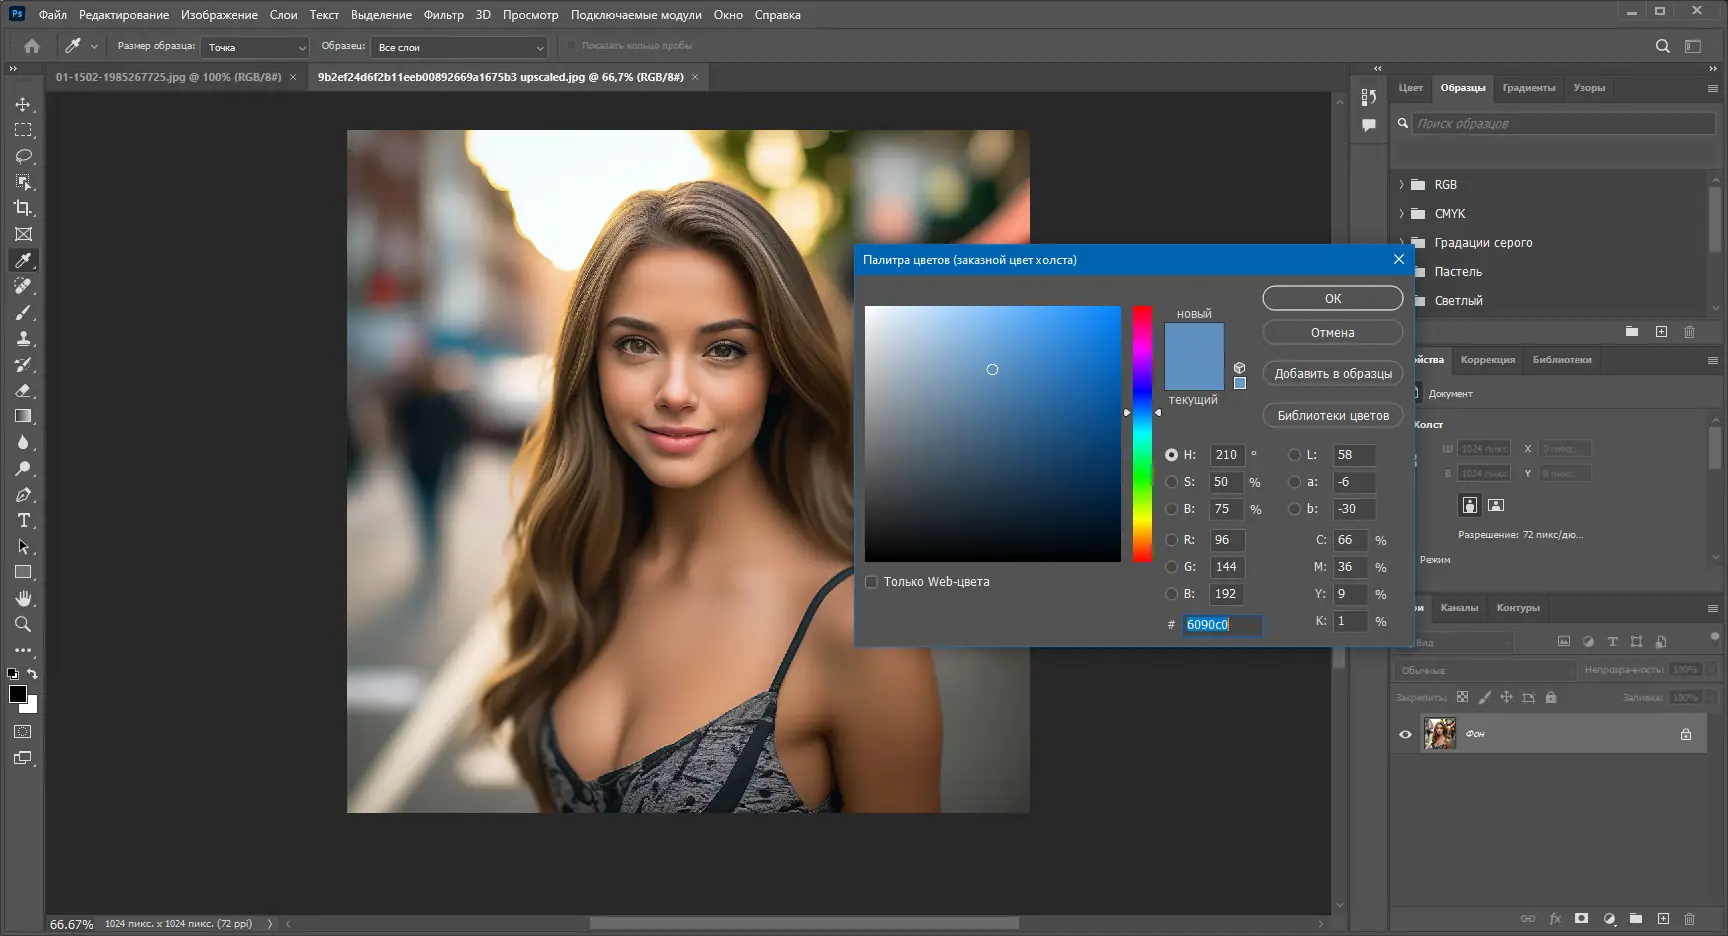Open the Фильтр menu
This screenshot has width=1728, height=936.
(x=443, y=14)
